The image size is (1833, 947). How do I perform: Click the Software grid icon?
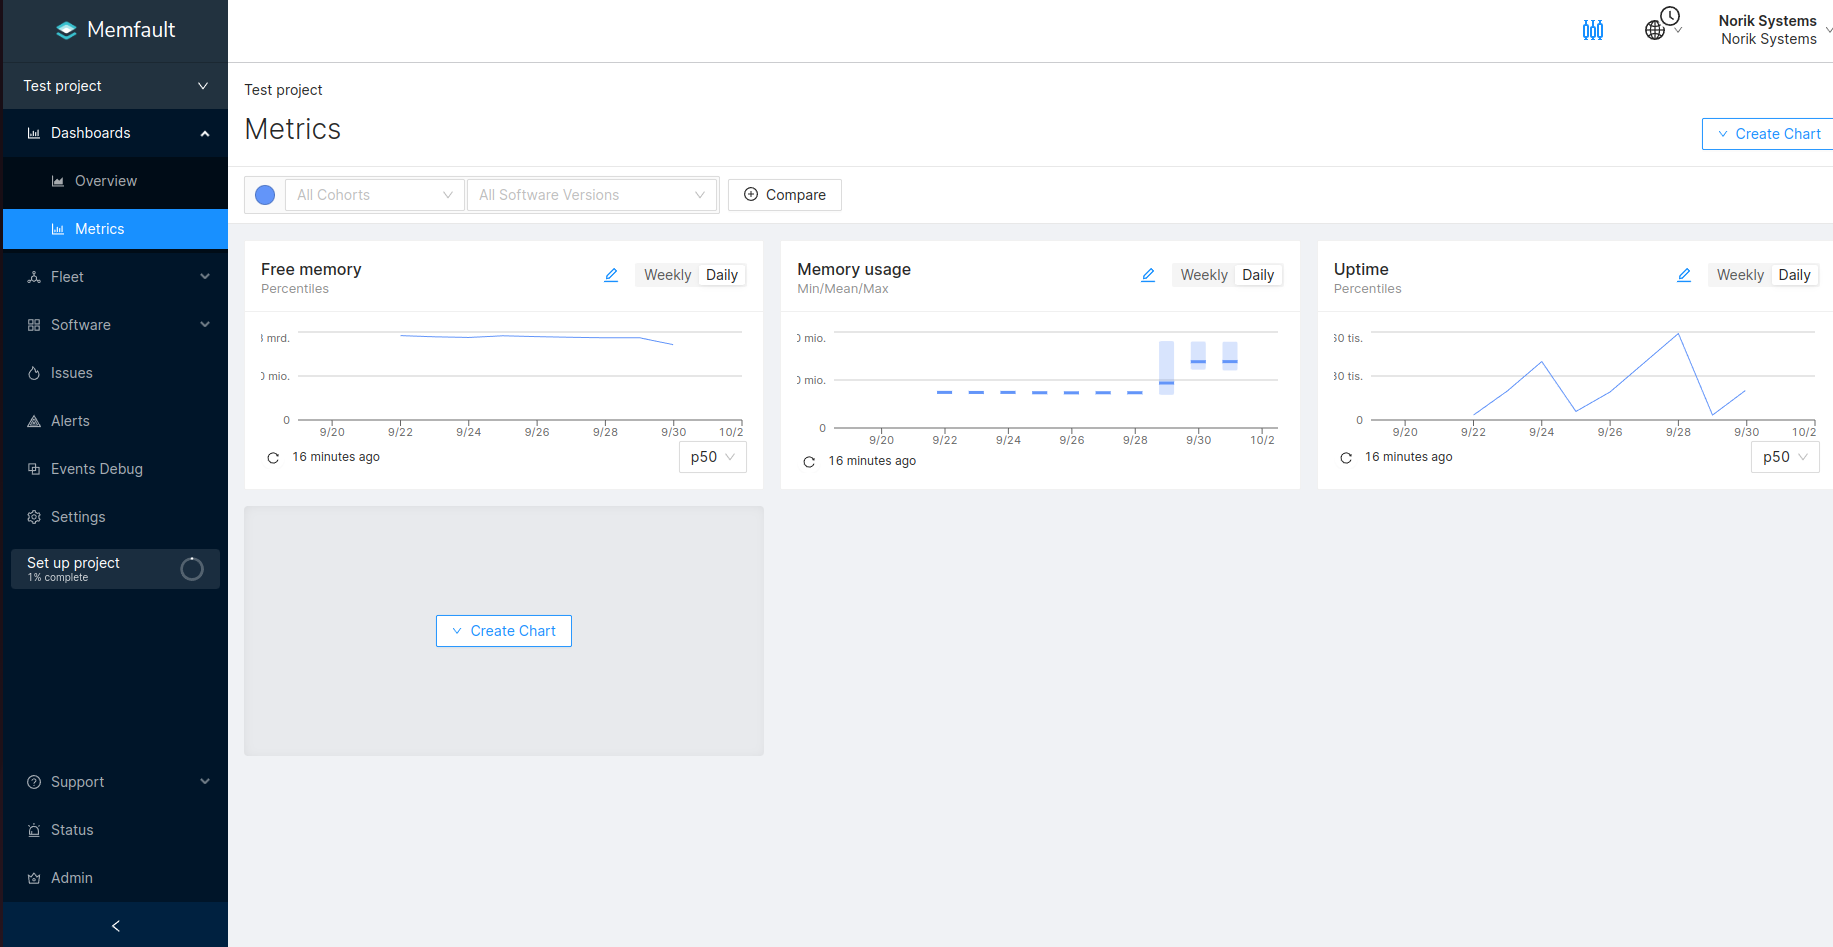pos(34,325)
